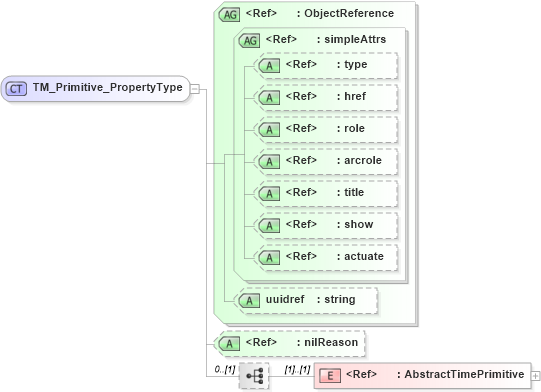Select the 'arcrole' attribute name
This screenshot has height=392, width=541.
363,160
